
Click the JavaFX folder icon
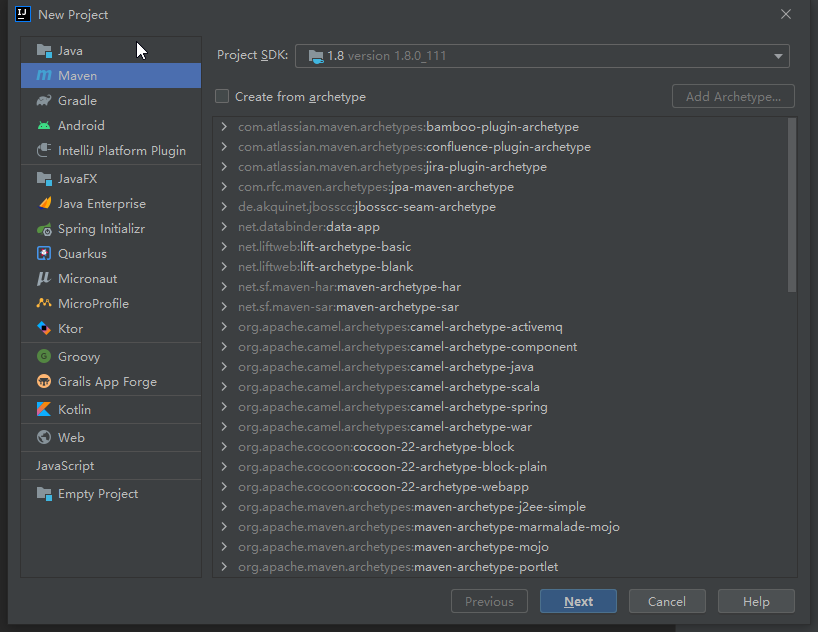pos(44,179)
